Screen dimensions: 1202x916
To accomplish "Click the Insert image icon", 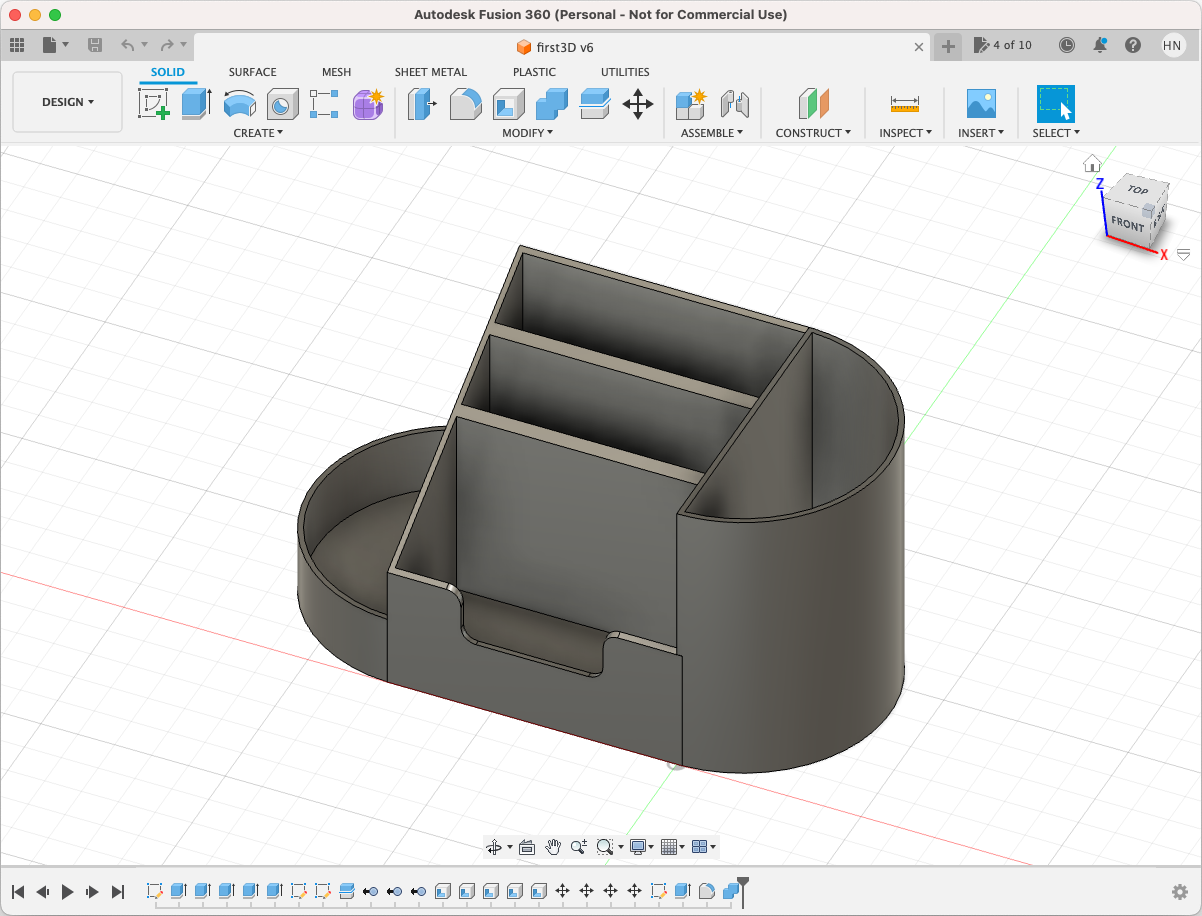I will pyautogui.click(x=981, y=104).
